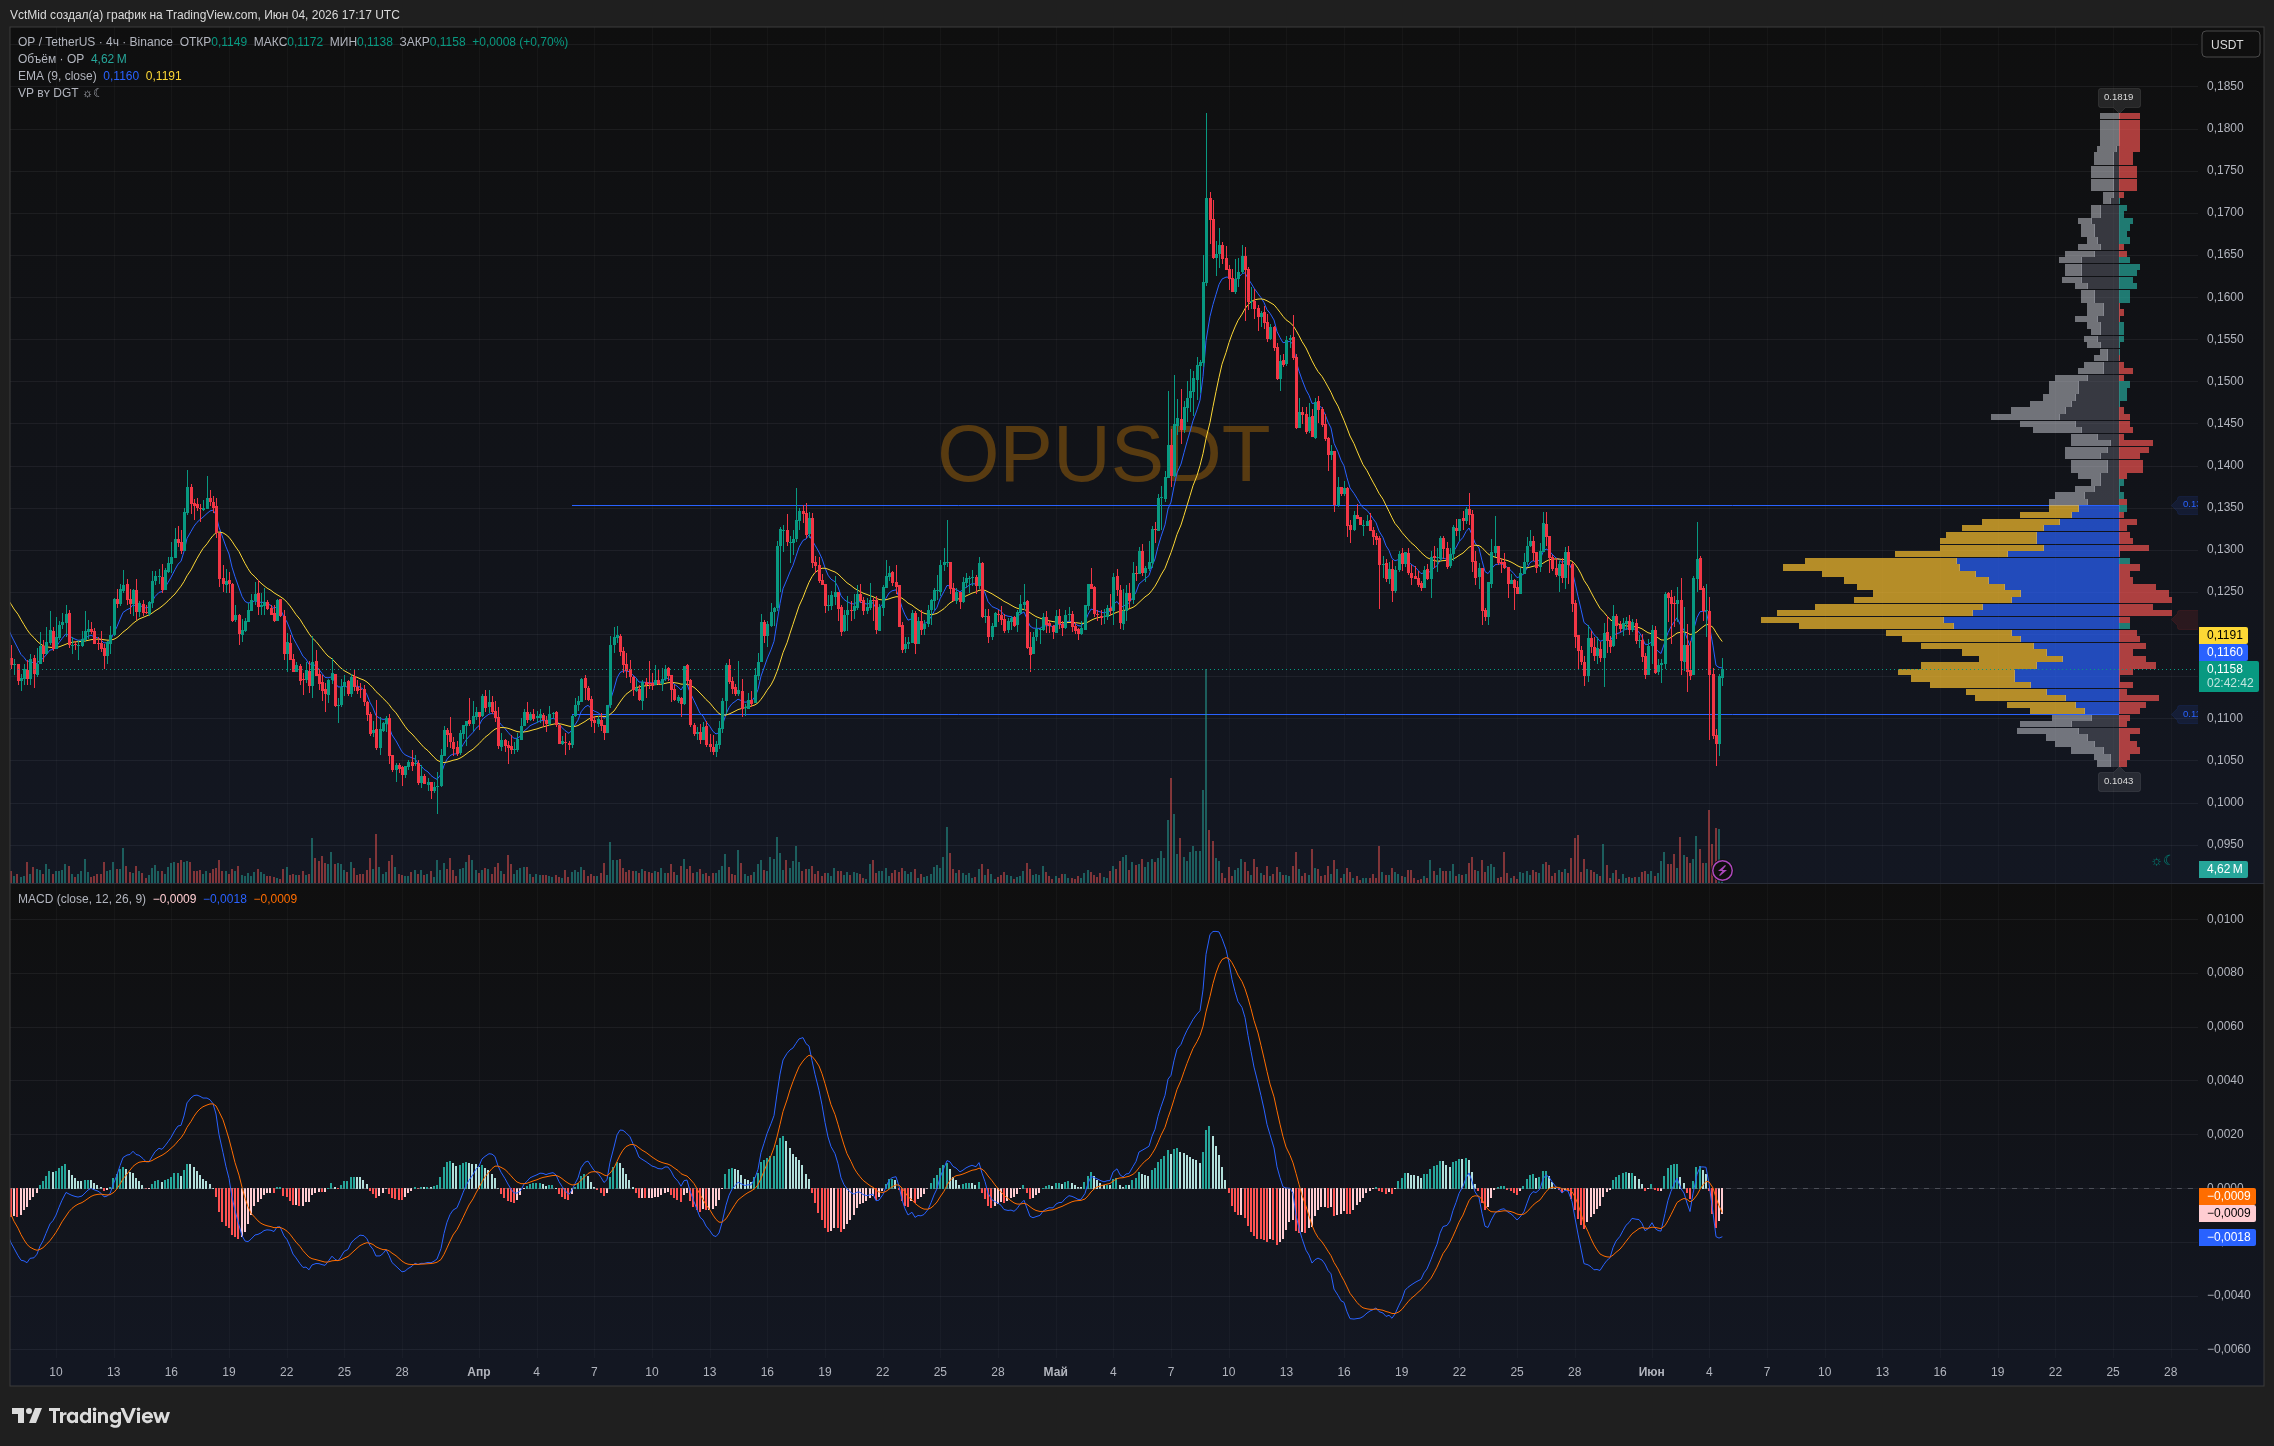Select the VP by DGT indicator legend
The width and height of the screenshot is (2274, 1446).
(x=48, y=93)
